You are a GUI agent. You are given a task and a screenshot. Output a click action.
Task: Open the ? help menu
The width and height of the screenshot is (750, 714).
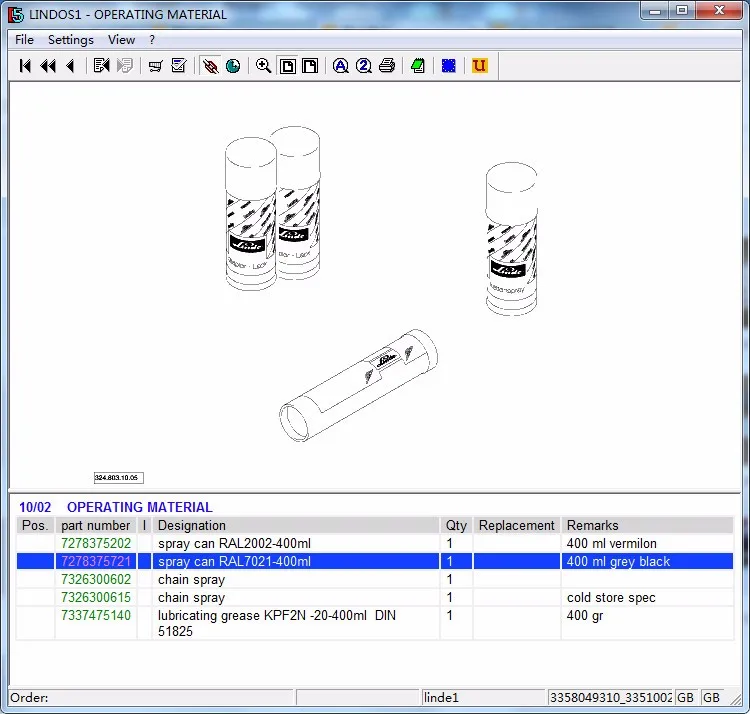click(x=152, y=40)
